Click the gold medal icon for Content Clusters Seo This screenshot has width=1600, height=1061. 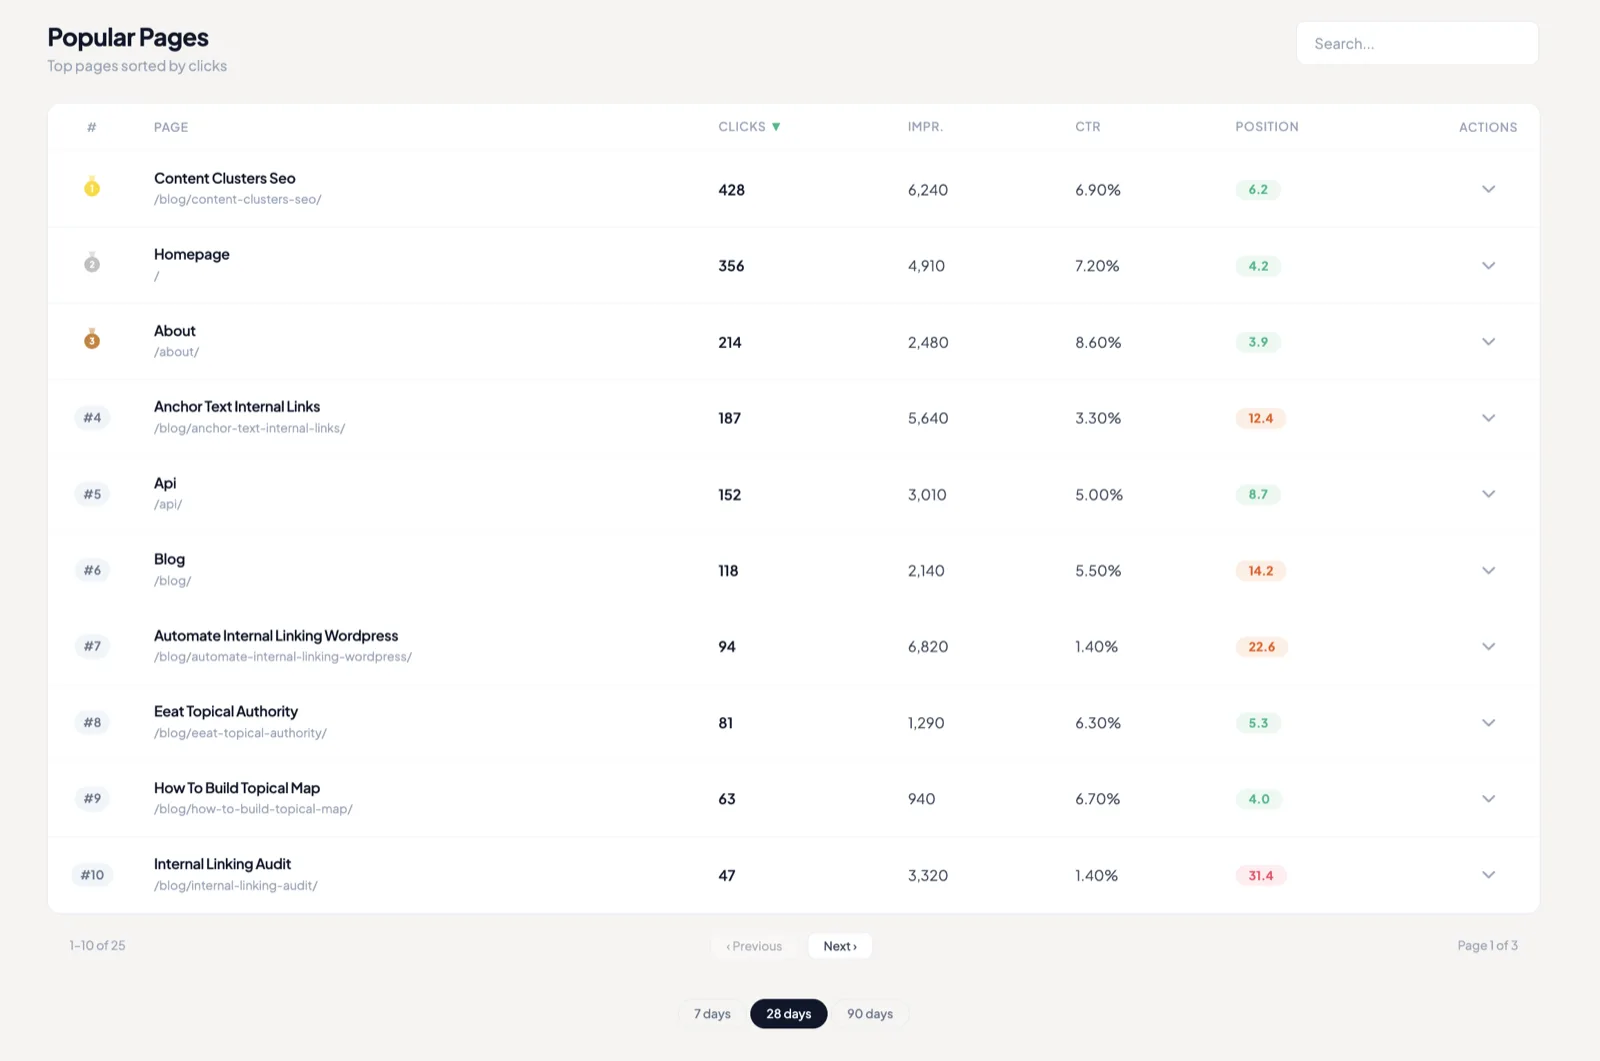tap(92, 187)
